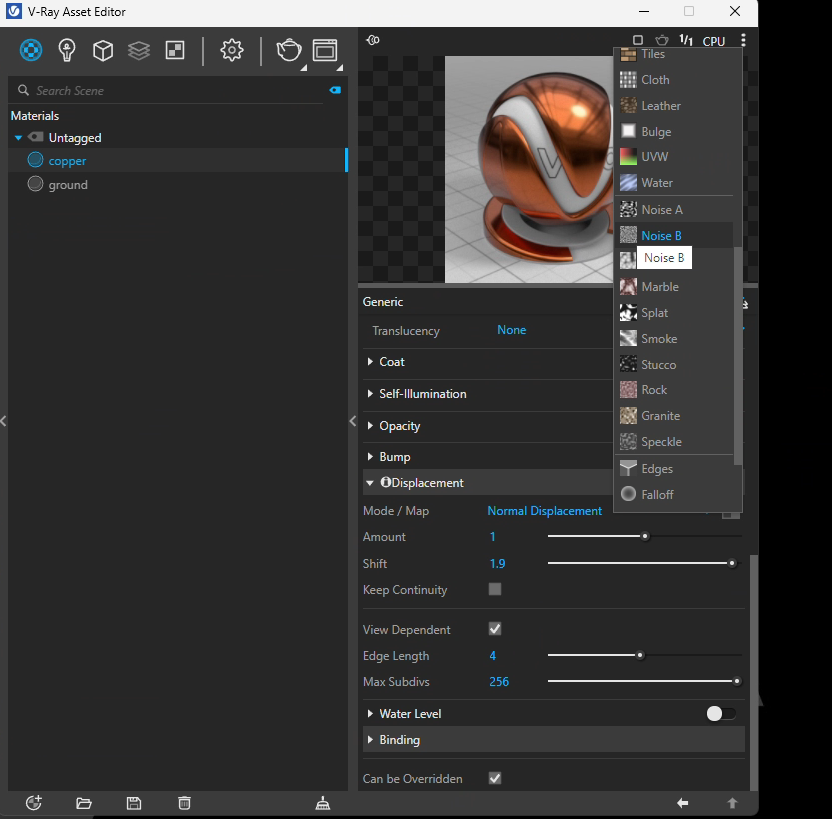Click the filter tag icon in search bar

click(x=335, y=90)
